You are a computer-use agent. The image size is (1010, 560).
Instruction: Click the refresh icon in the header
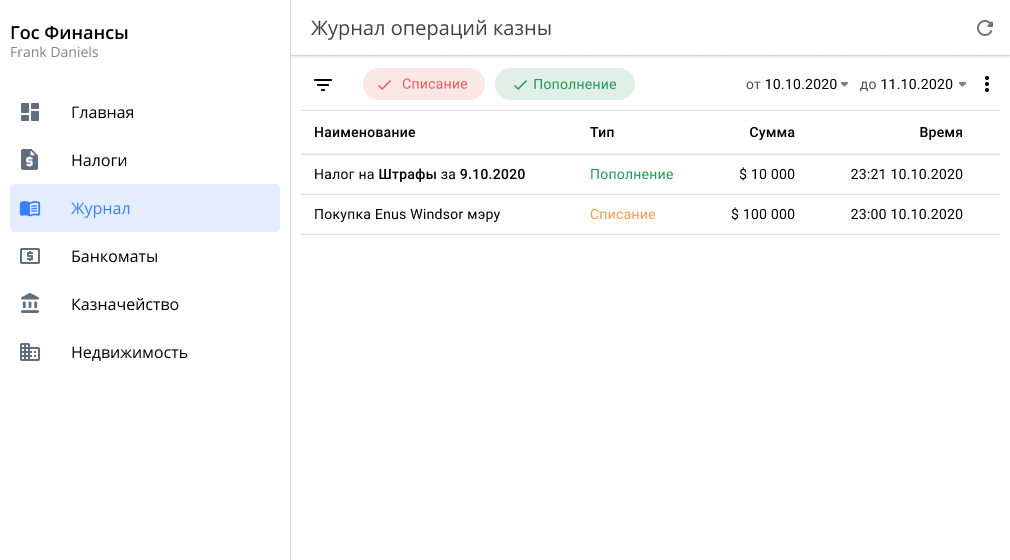[x=985, y=28]
